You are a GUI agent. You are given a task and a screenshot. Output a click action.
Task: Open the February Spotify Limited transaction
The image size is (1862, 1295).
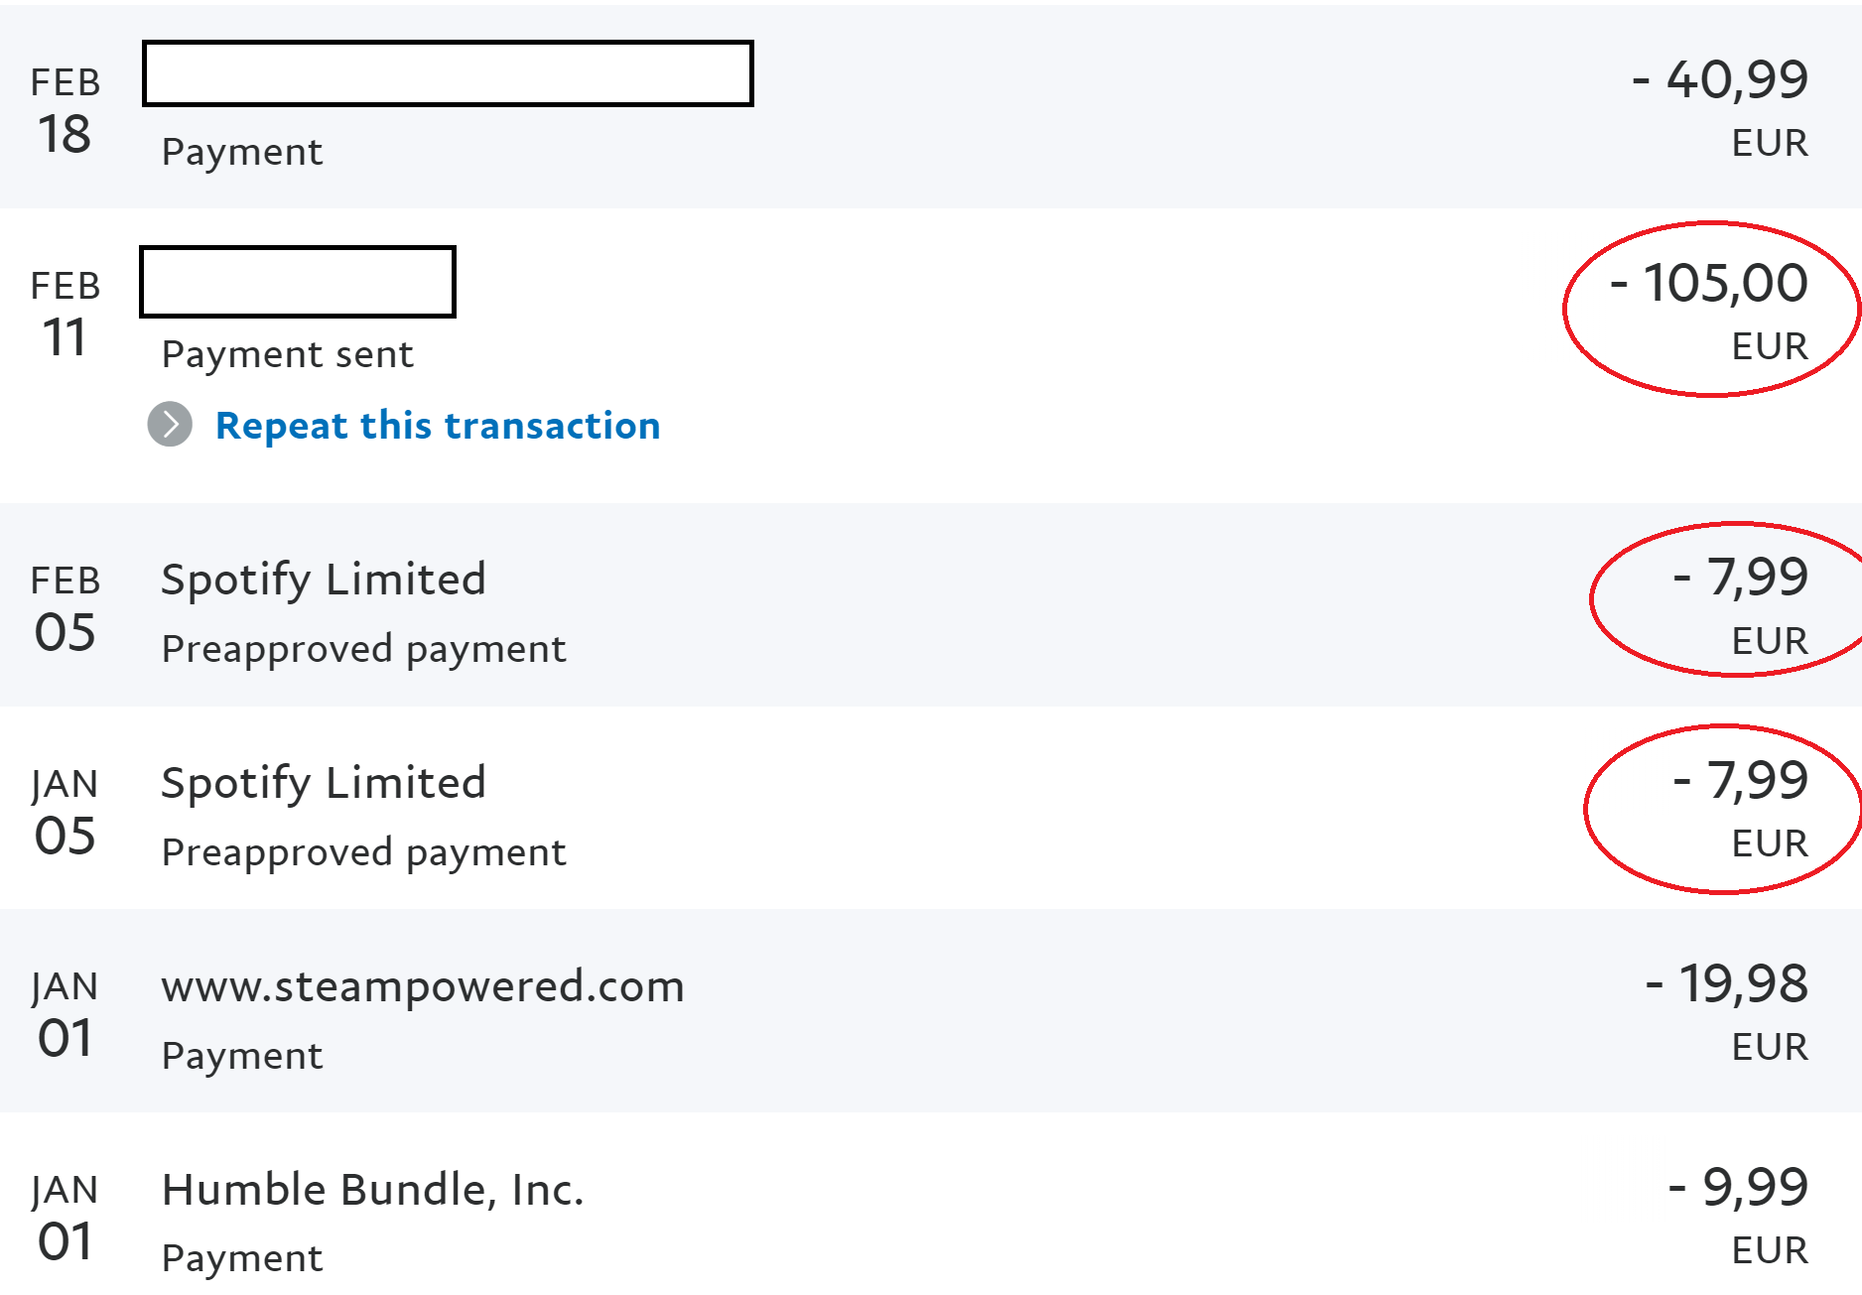pyautogui.click(x=323, y=579)
